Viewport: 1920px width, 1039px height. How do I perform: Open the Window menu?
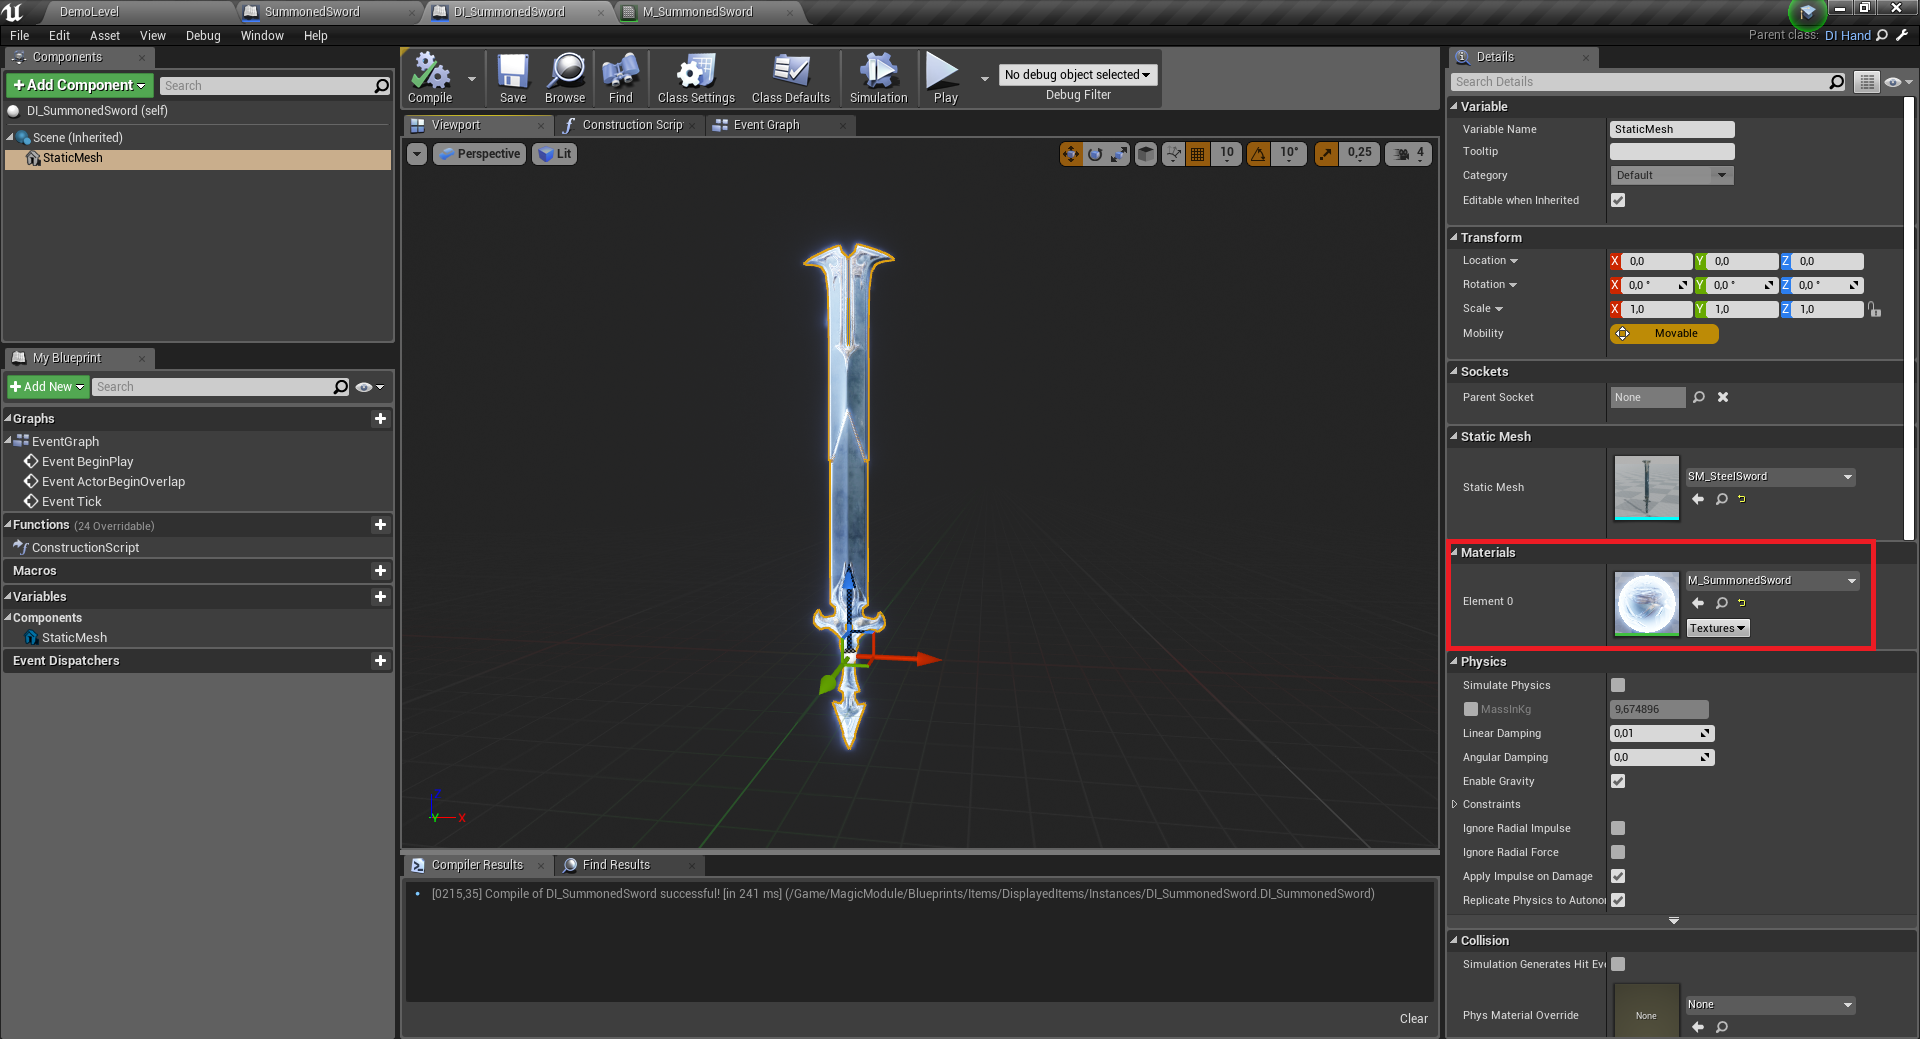[x=262, y=36]
